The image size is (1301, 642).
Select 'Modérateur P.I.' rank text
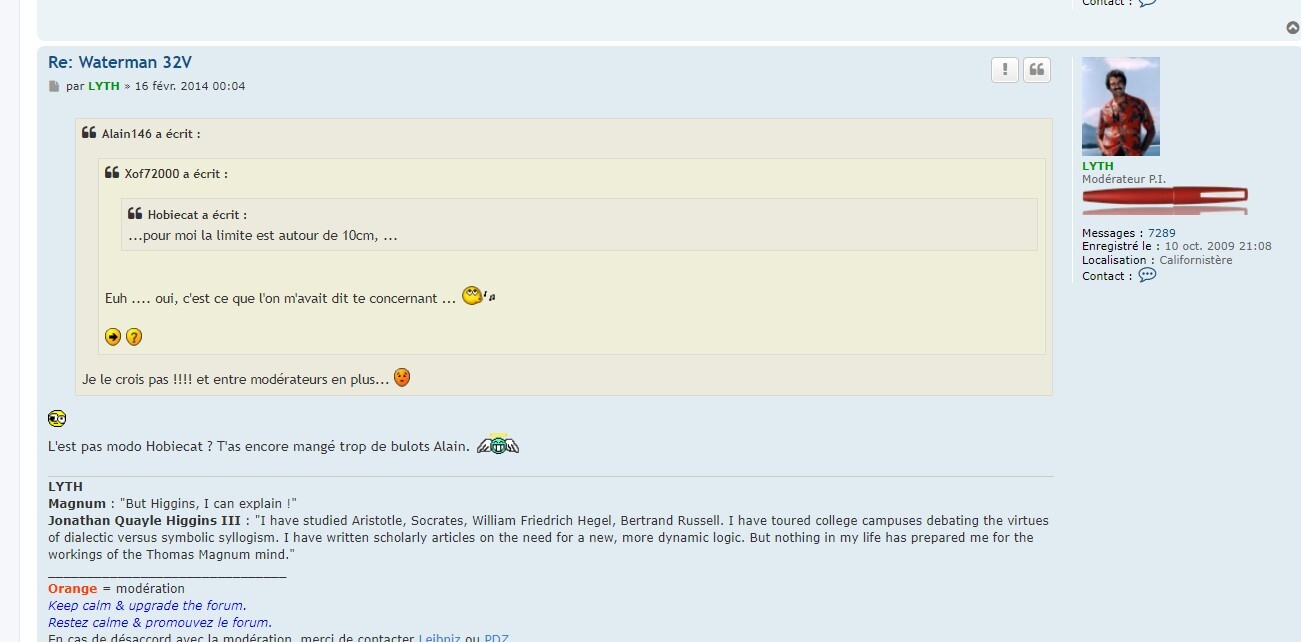coord(1124,179)
